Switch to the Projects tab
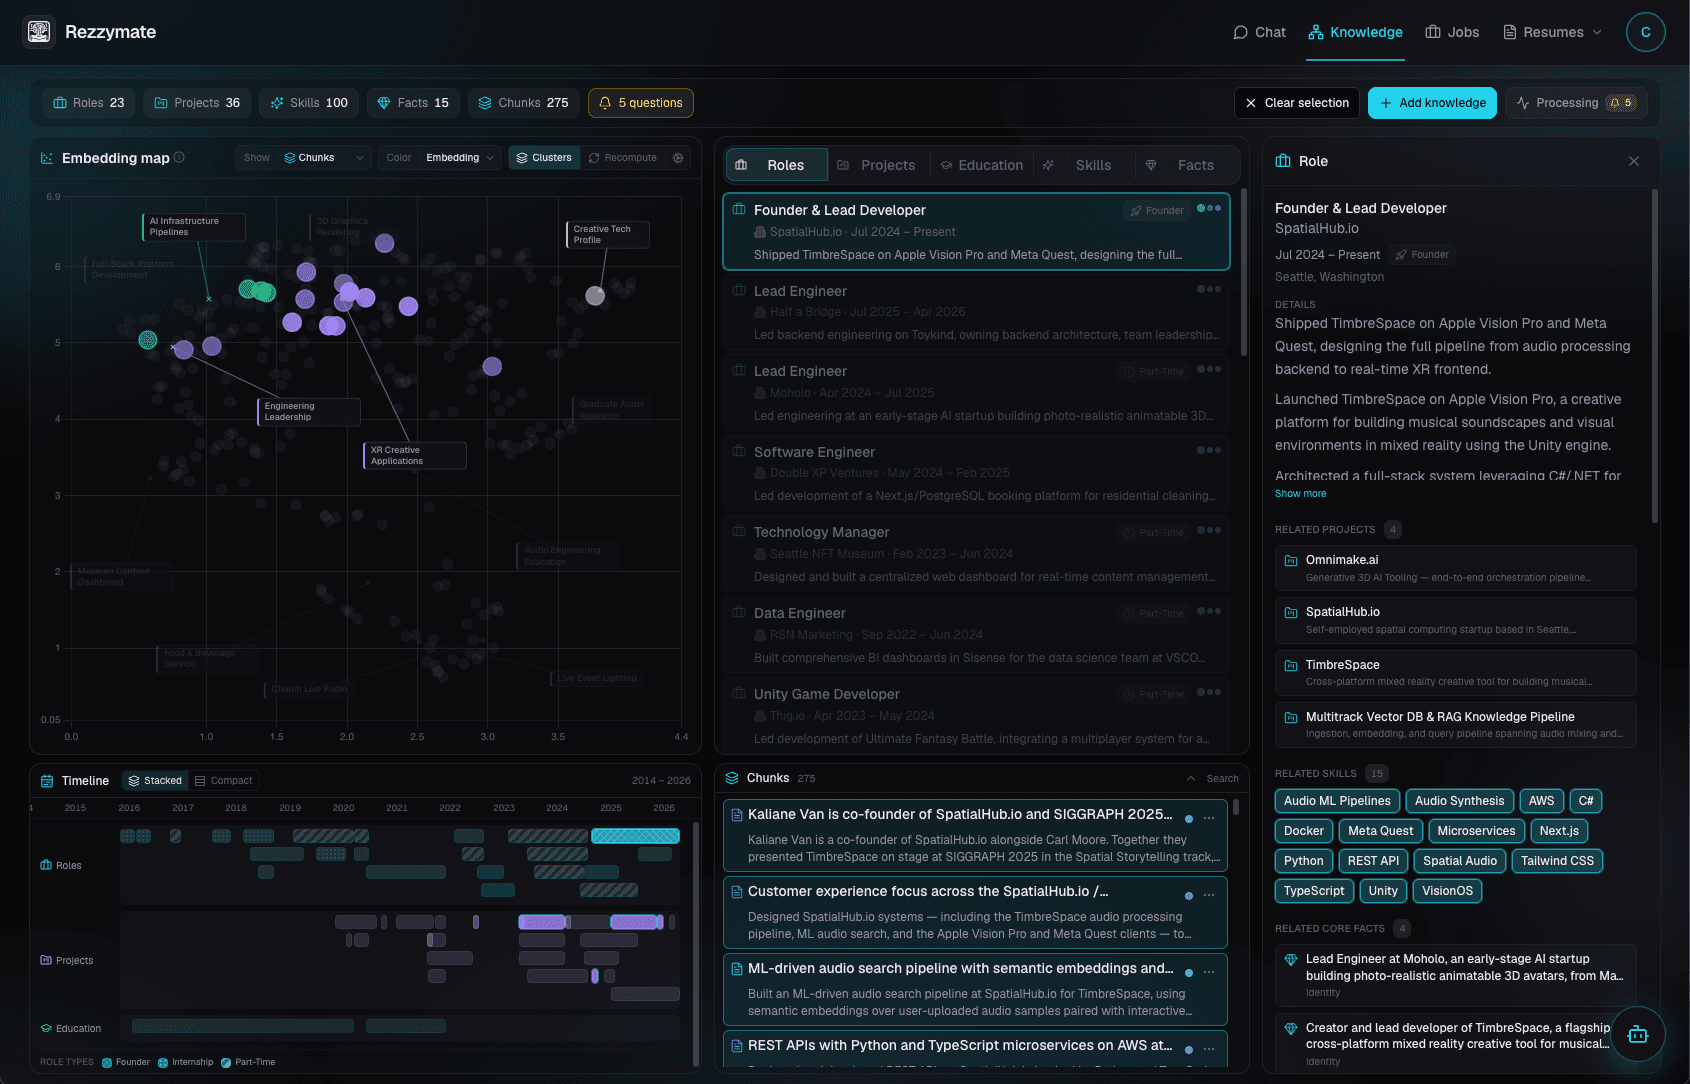1690x1084 pixels. [x=877, y=165]
